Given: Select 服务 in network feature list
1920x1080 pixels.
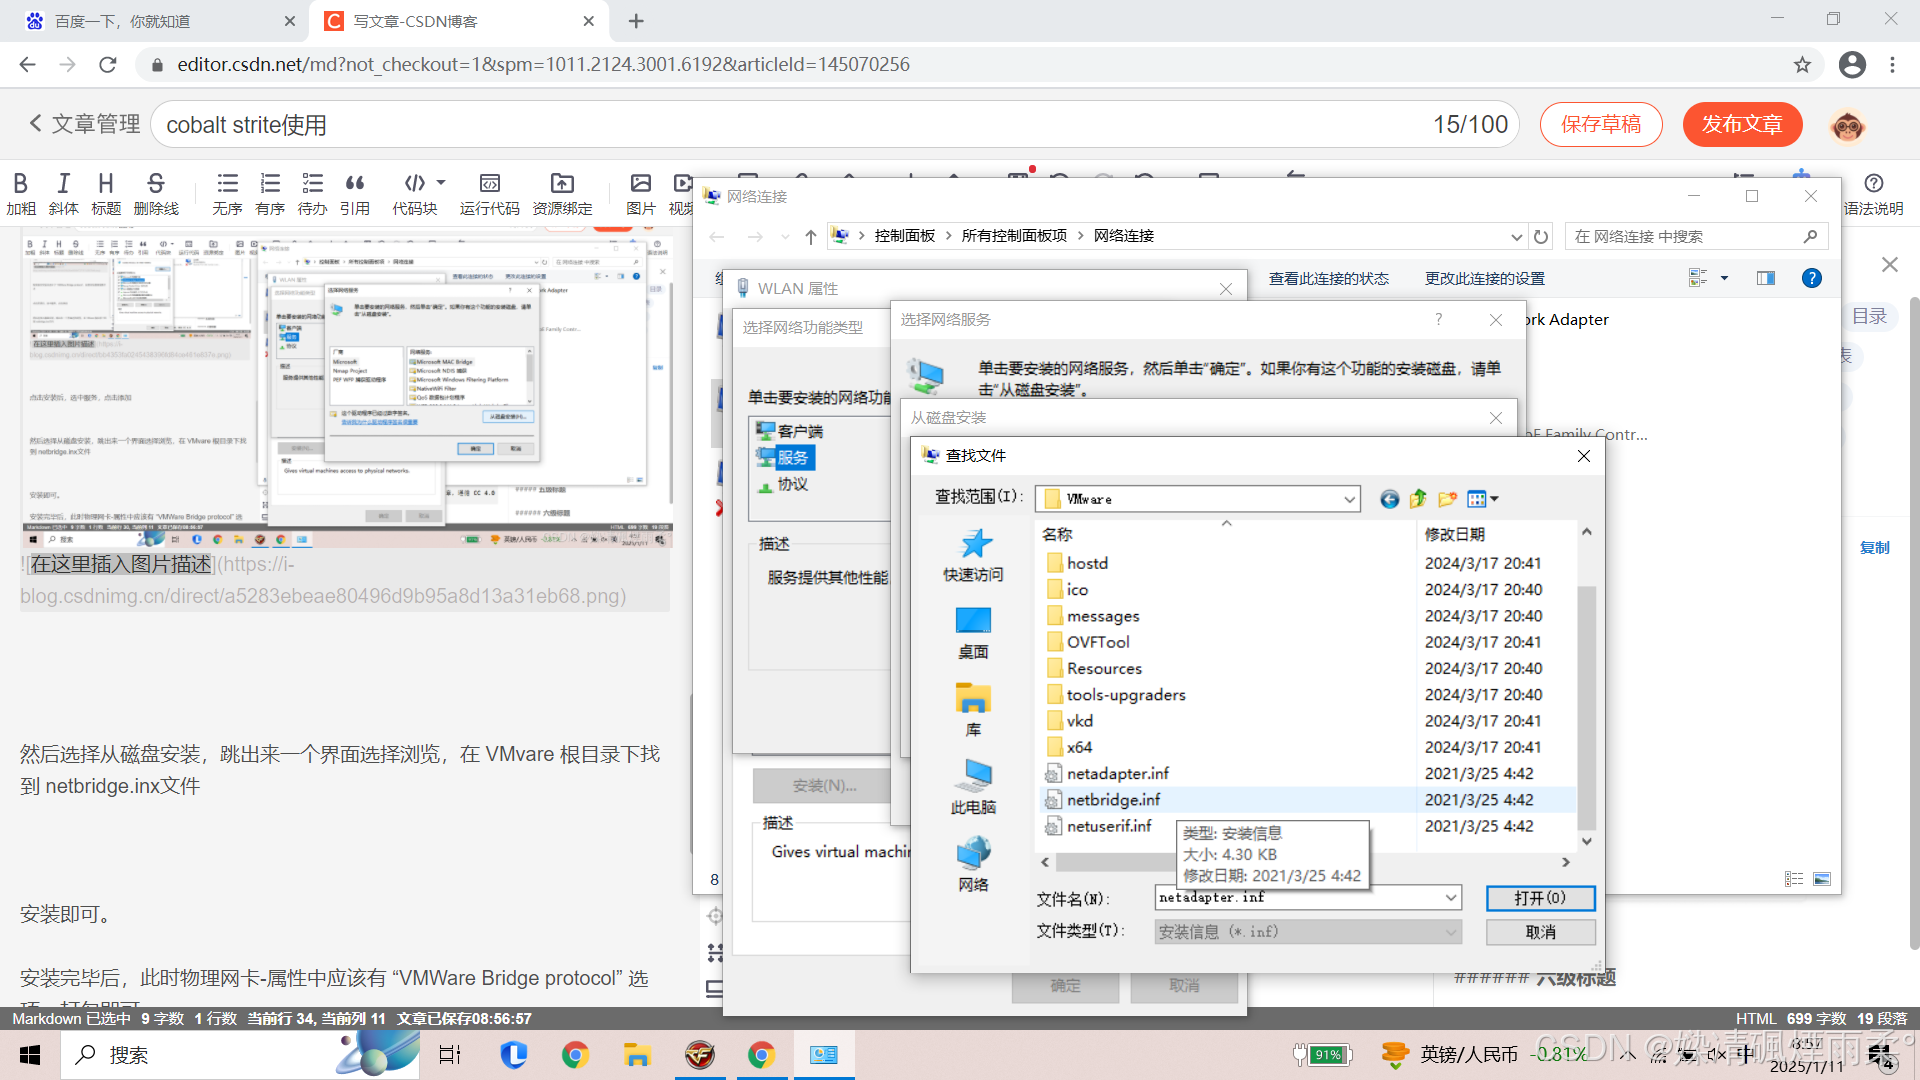Looking at the screenshot, I should point(793,457).
